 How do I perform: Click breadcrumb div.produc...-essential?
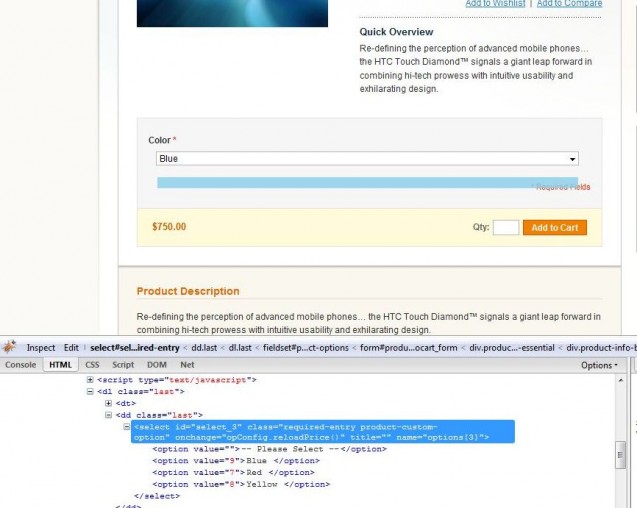click(512, 348)
